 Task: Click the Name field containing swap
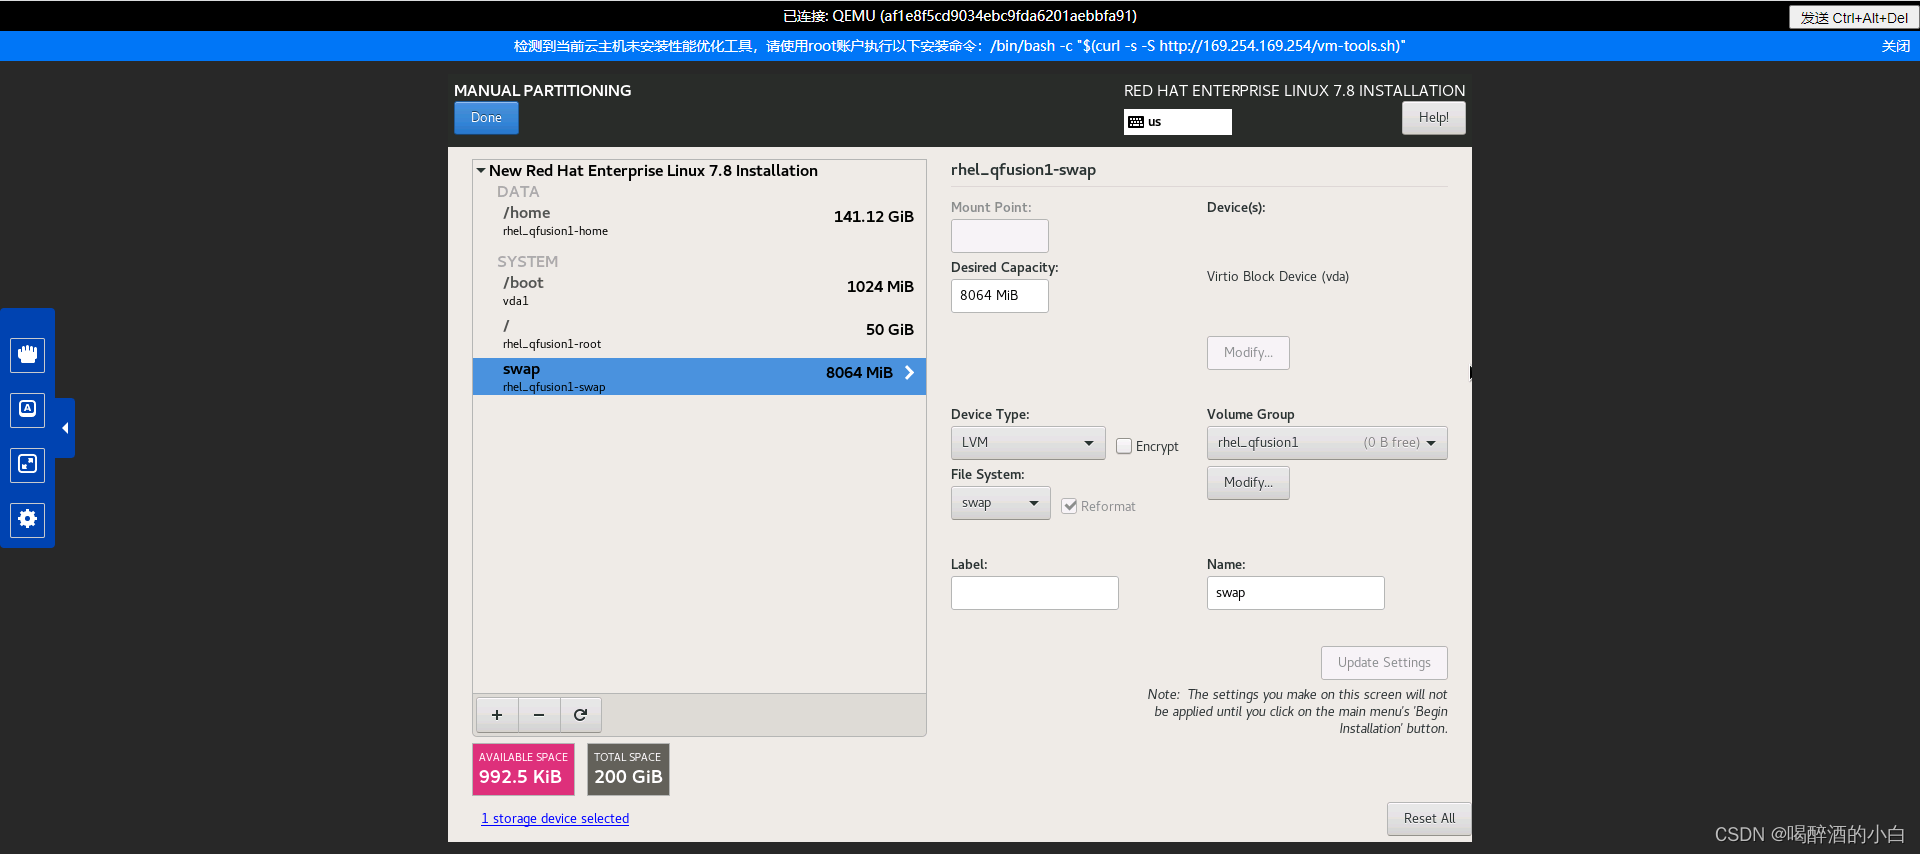coord(1295,593)
